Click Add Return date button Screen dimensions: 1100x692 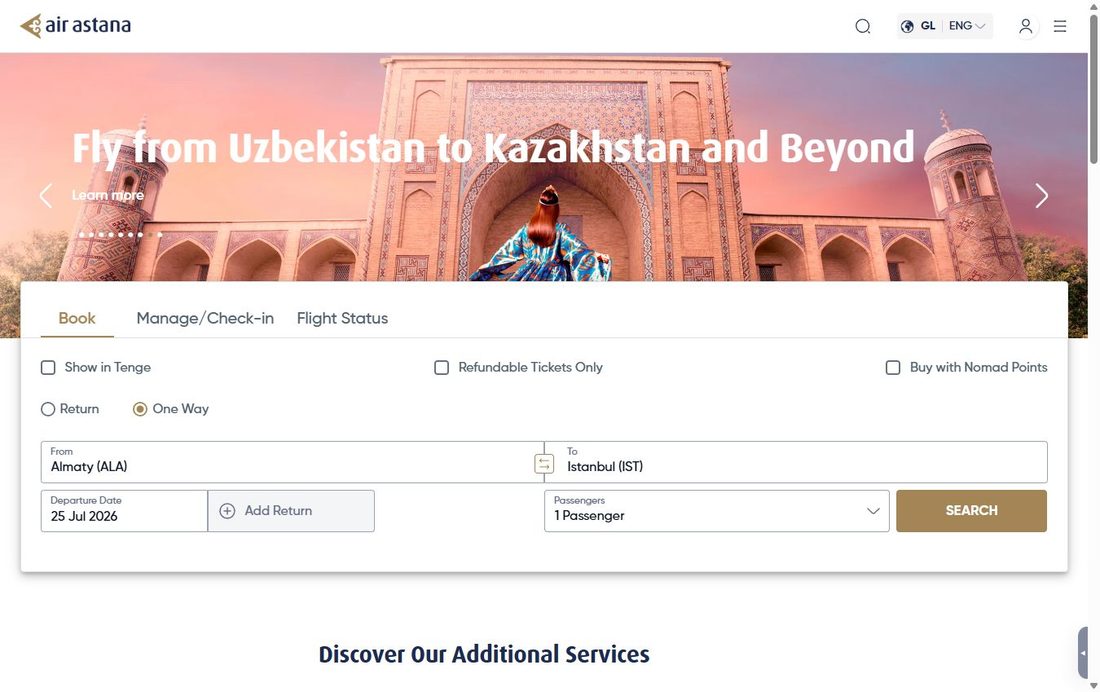click(291, 511)
